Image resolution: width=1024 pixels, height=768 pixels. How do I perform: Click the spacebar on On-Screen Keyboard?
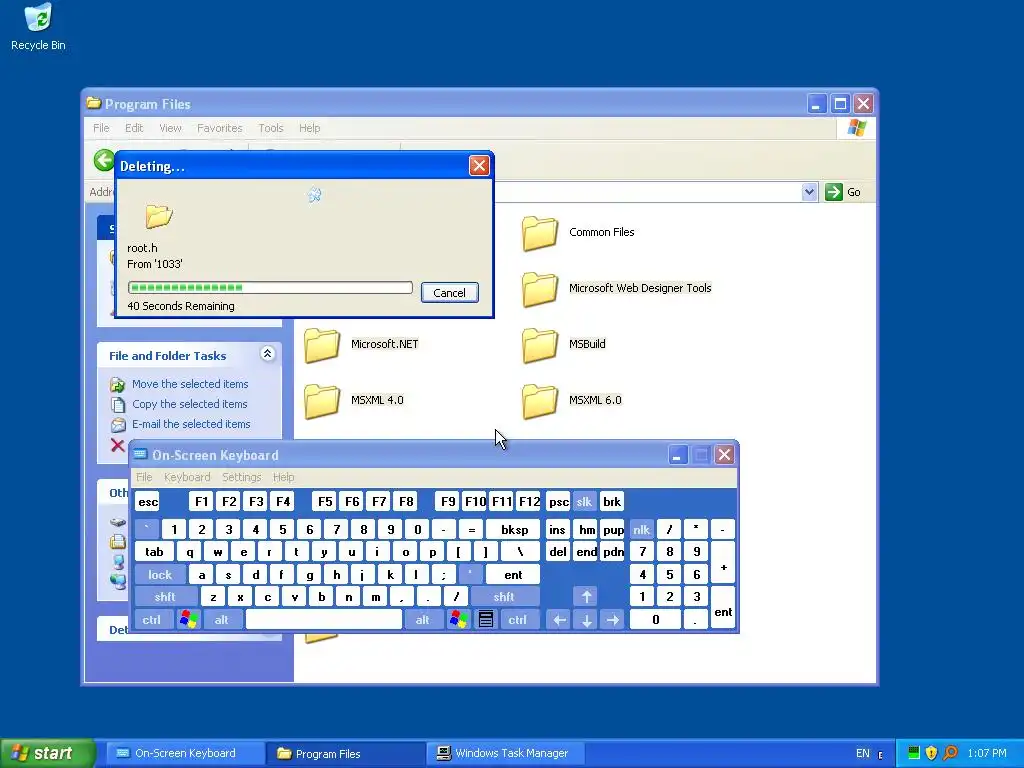click(324, 620)
